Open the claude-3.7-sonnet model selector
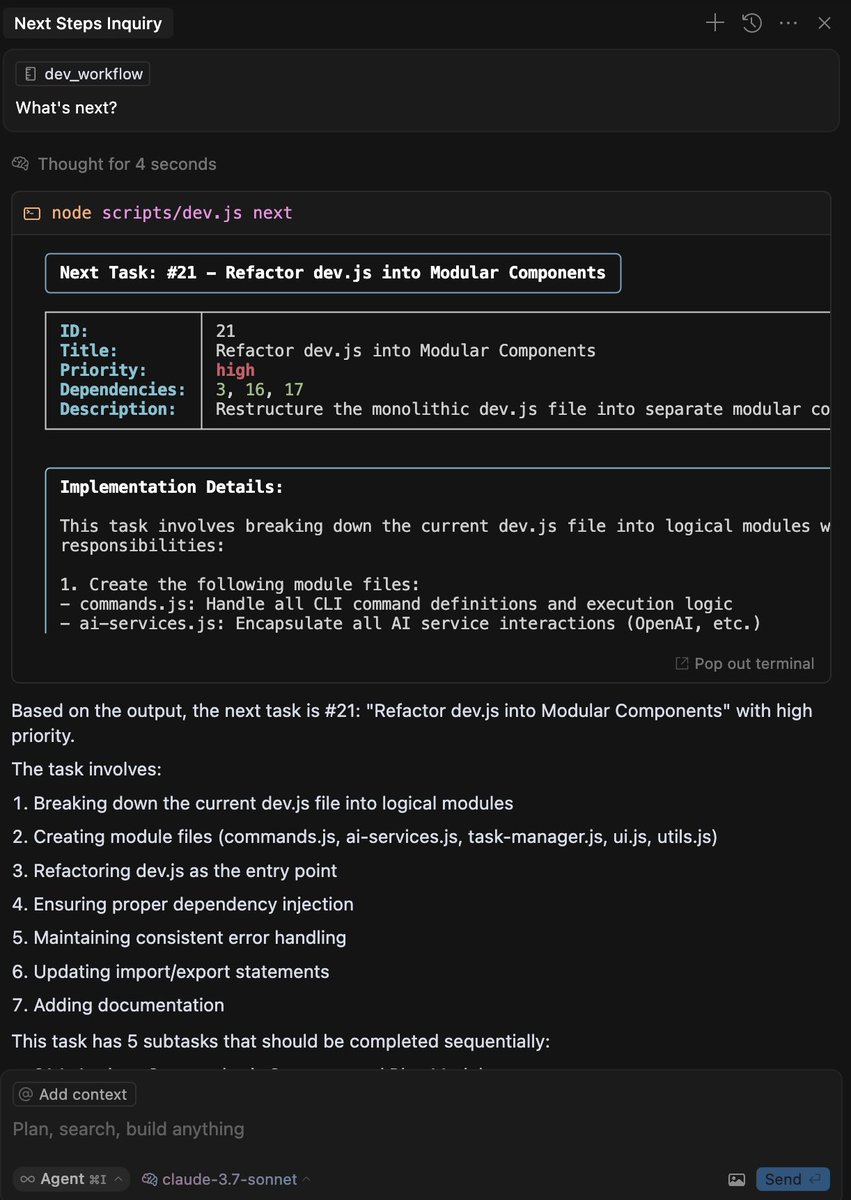 [226, 1179]
